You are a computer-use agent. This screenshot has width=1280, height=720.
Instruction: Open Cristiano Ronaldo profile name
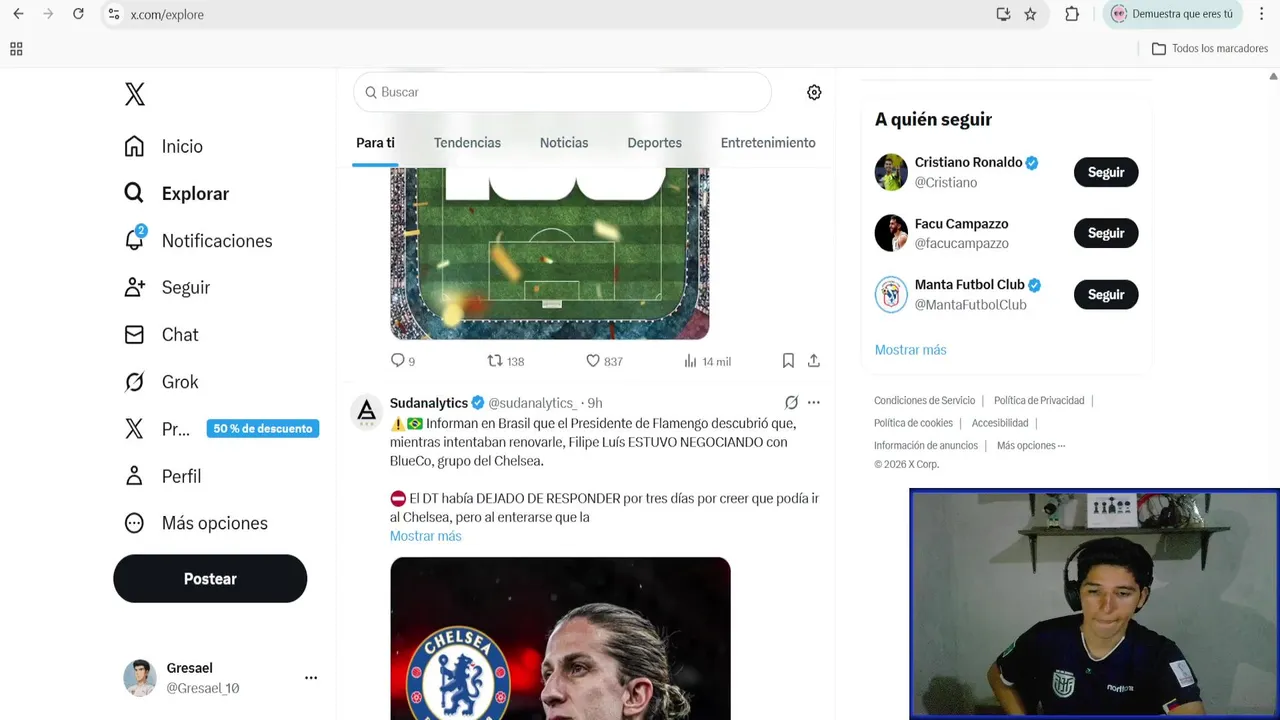point(968,162)
